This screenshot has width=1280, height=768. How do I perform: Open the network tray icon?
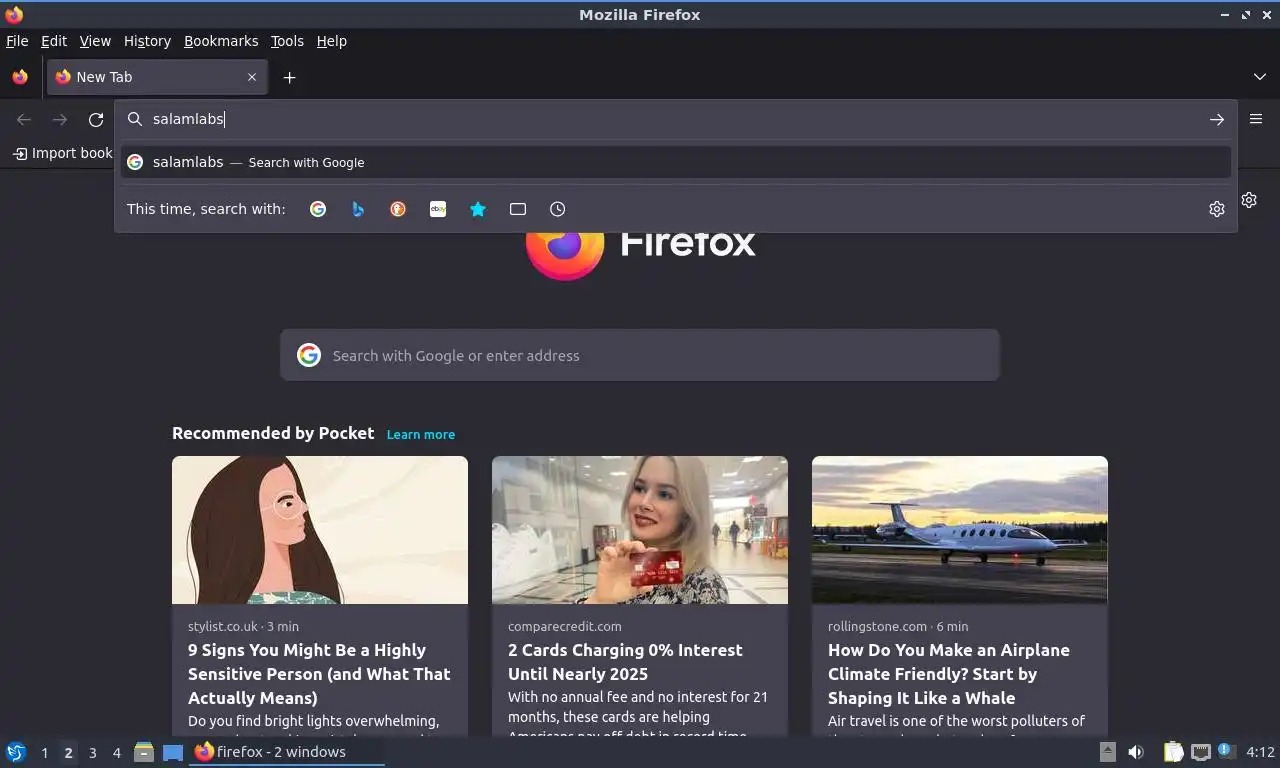1200,752
